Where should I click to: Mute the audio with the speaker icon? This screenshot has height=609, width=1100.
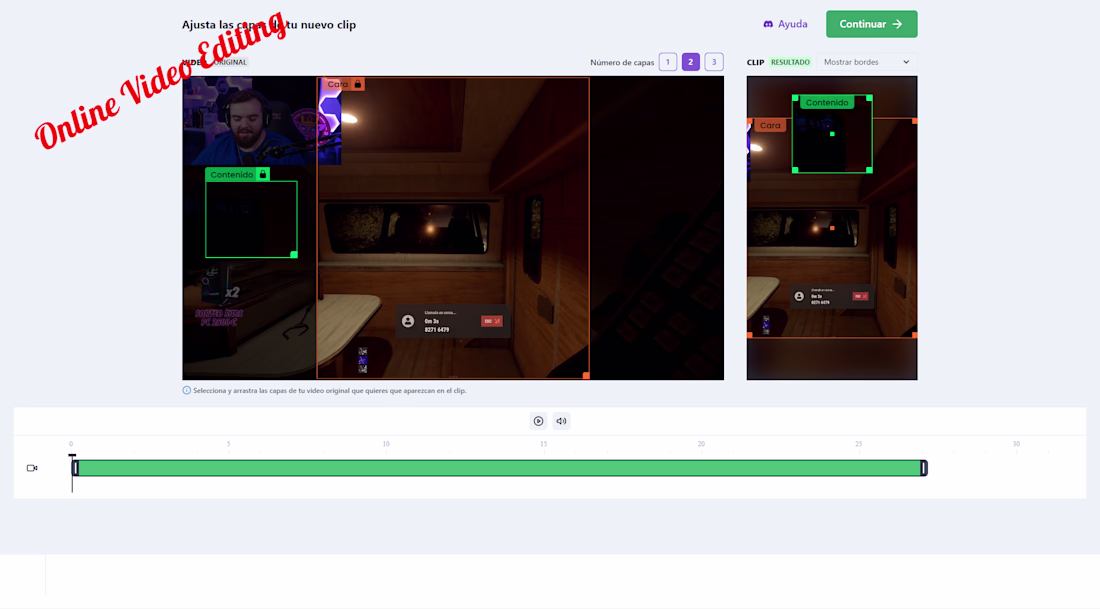coord(561,421)
